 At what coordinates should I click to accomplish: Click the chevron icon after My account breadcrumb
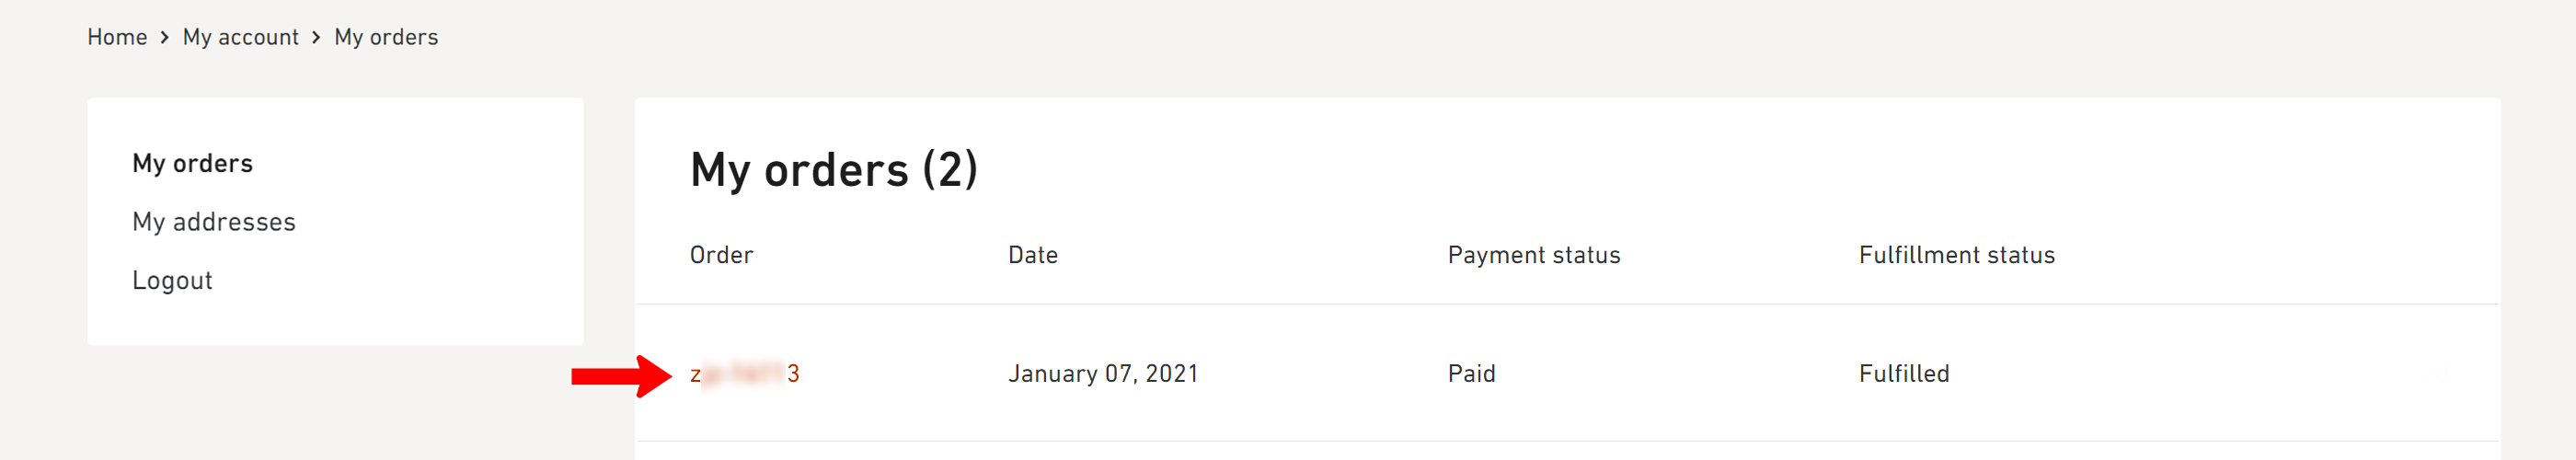point(316,37)
